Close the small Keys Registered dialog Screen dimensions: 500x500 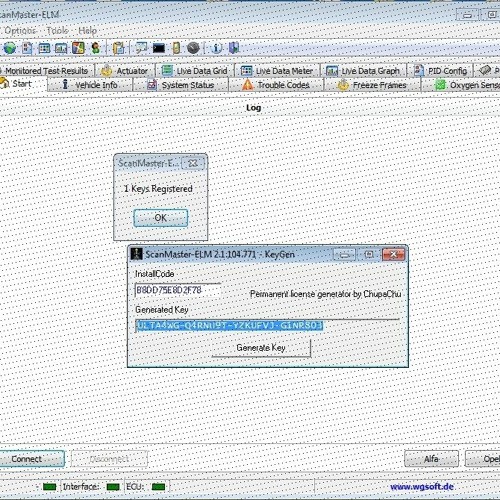click(193, 163)
